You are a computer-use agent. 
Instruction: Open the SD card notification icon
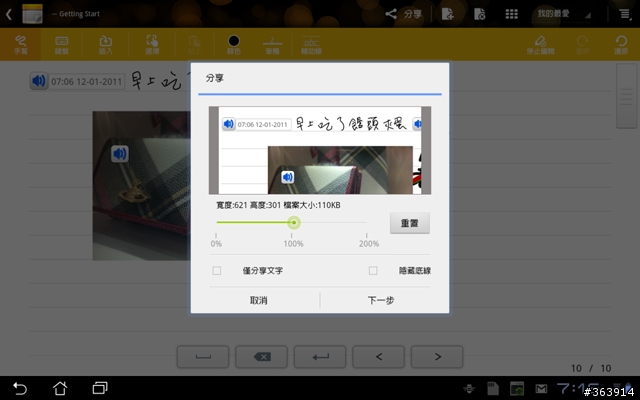493,389
